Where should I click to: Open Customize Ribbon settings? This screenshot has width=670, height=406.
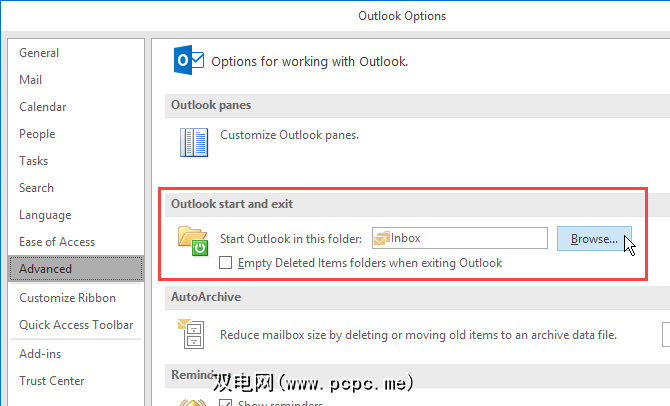67,298
